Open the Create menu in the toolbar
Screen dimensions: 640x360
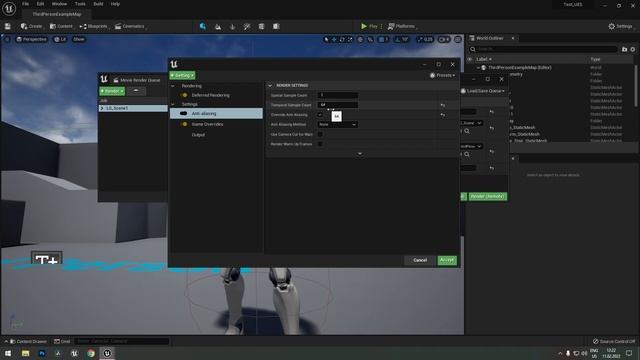31,26
